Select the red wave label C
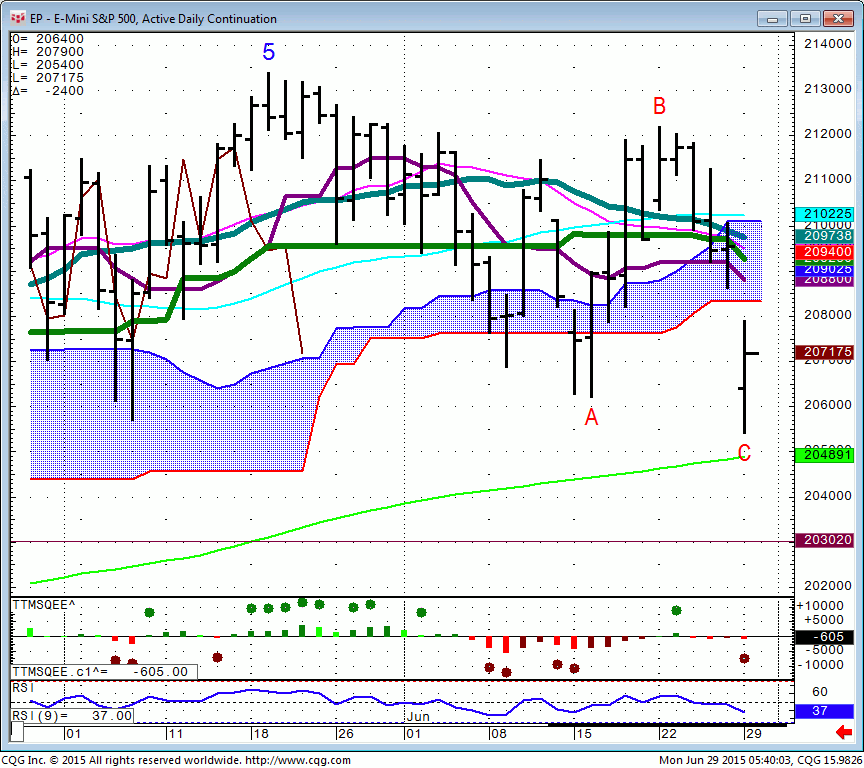Viewport: 864px width, 768px height. (744, 453)
